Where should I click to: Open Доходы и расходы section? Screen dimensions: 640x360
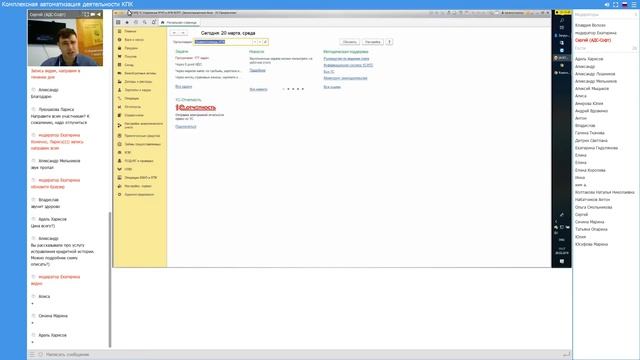(138, 82)
